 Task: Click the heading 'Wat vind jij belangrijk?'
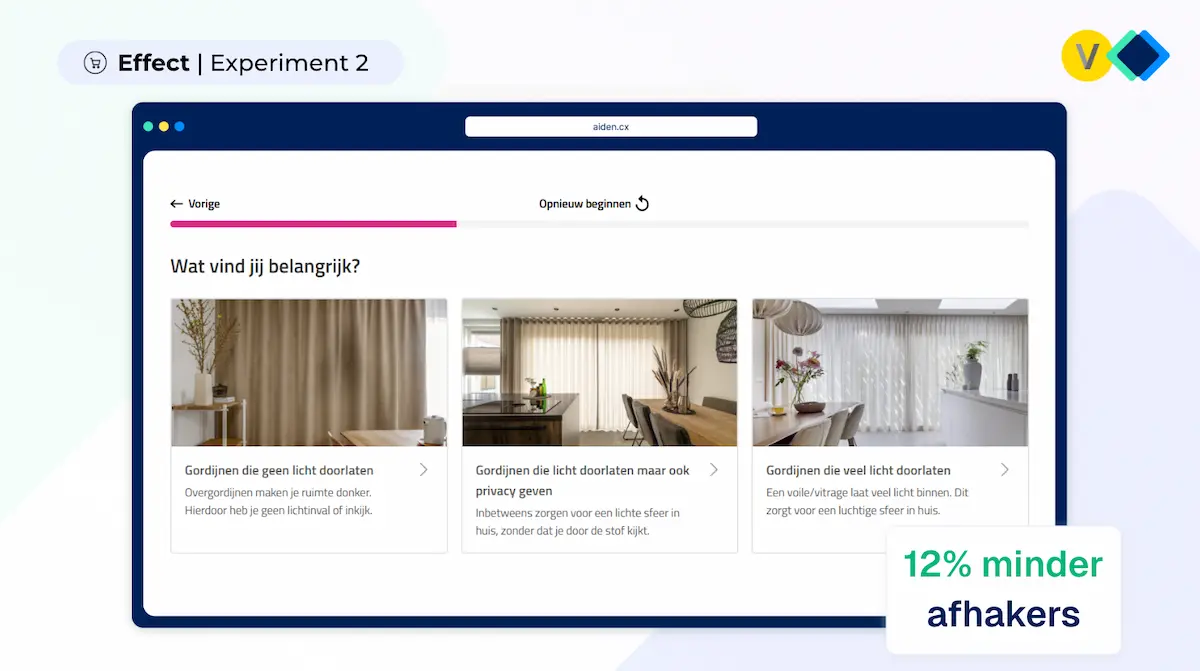pos(265,267)
